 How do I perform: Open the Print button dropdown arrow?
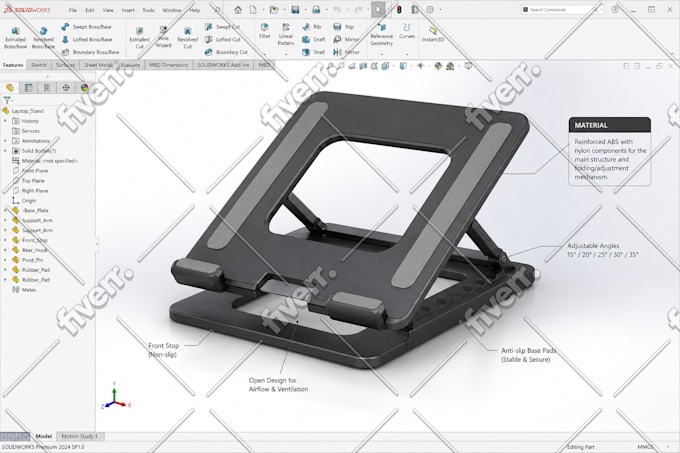click(326, 10)
